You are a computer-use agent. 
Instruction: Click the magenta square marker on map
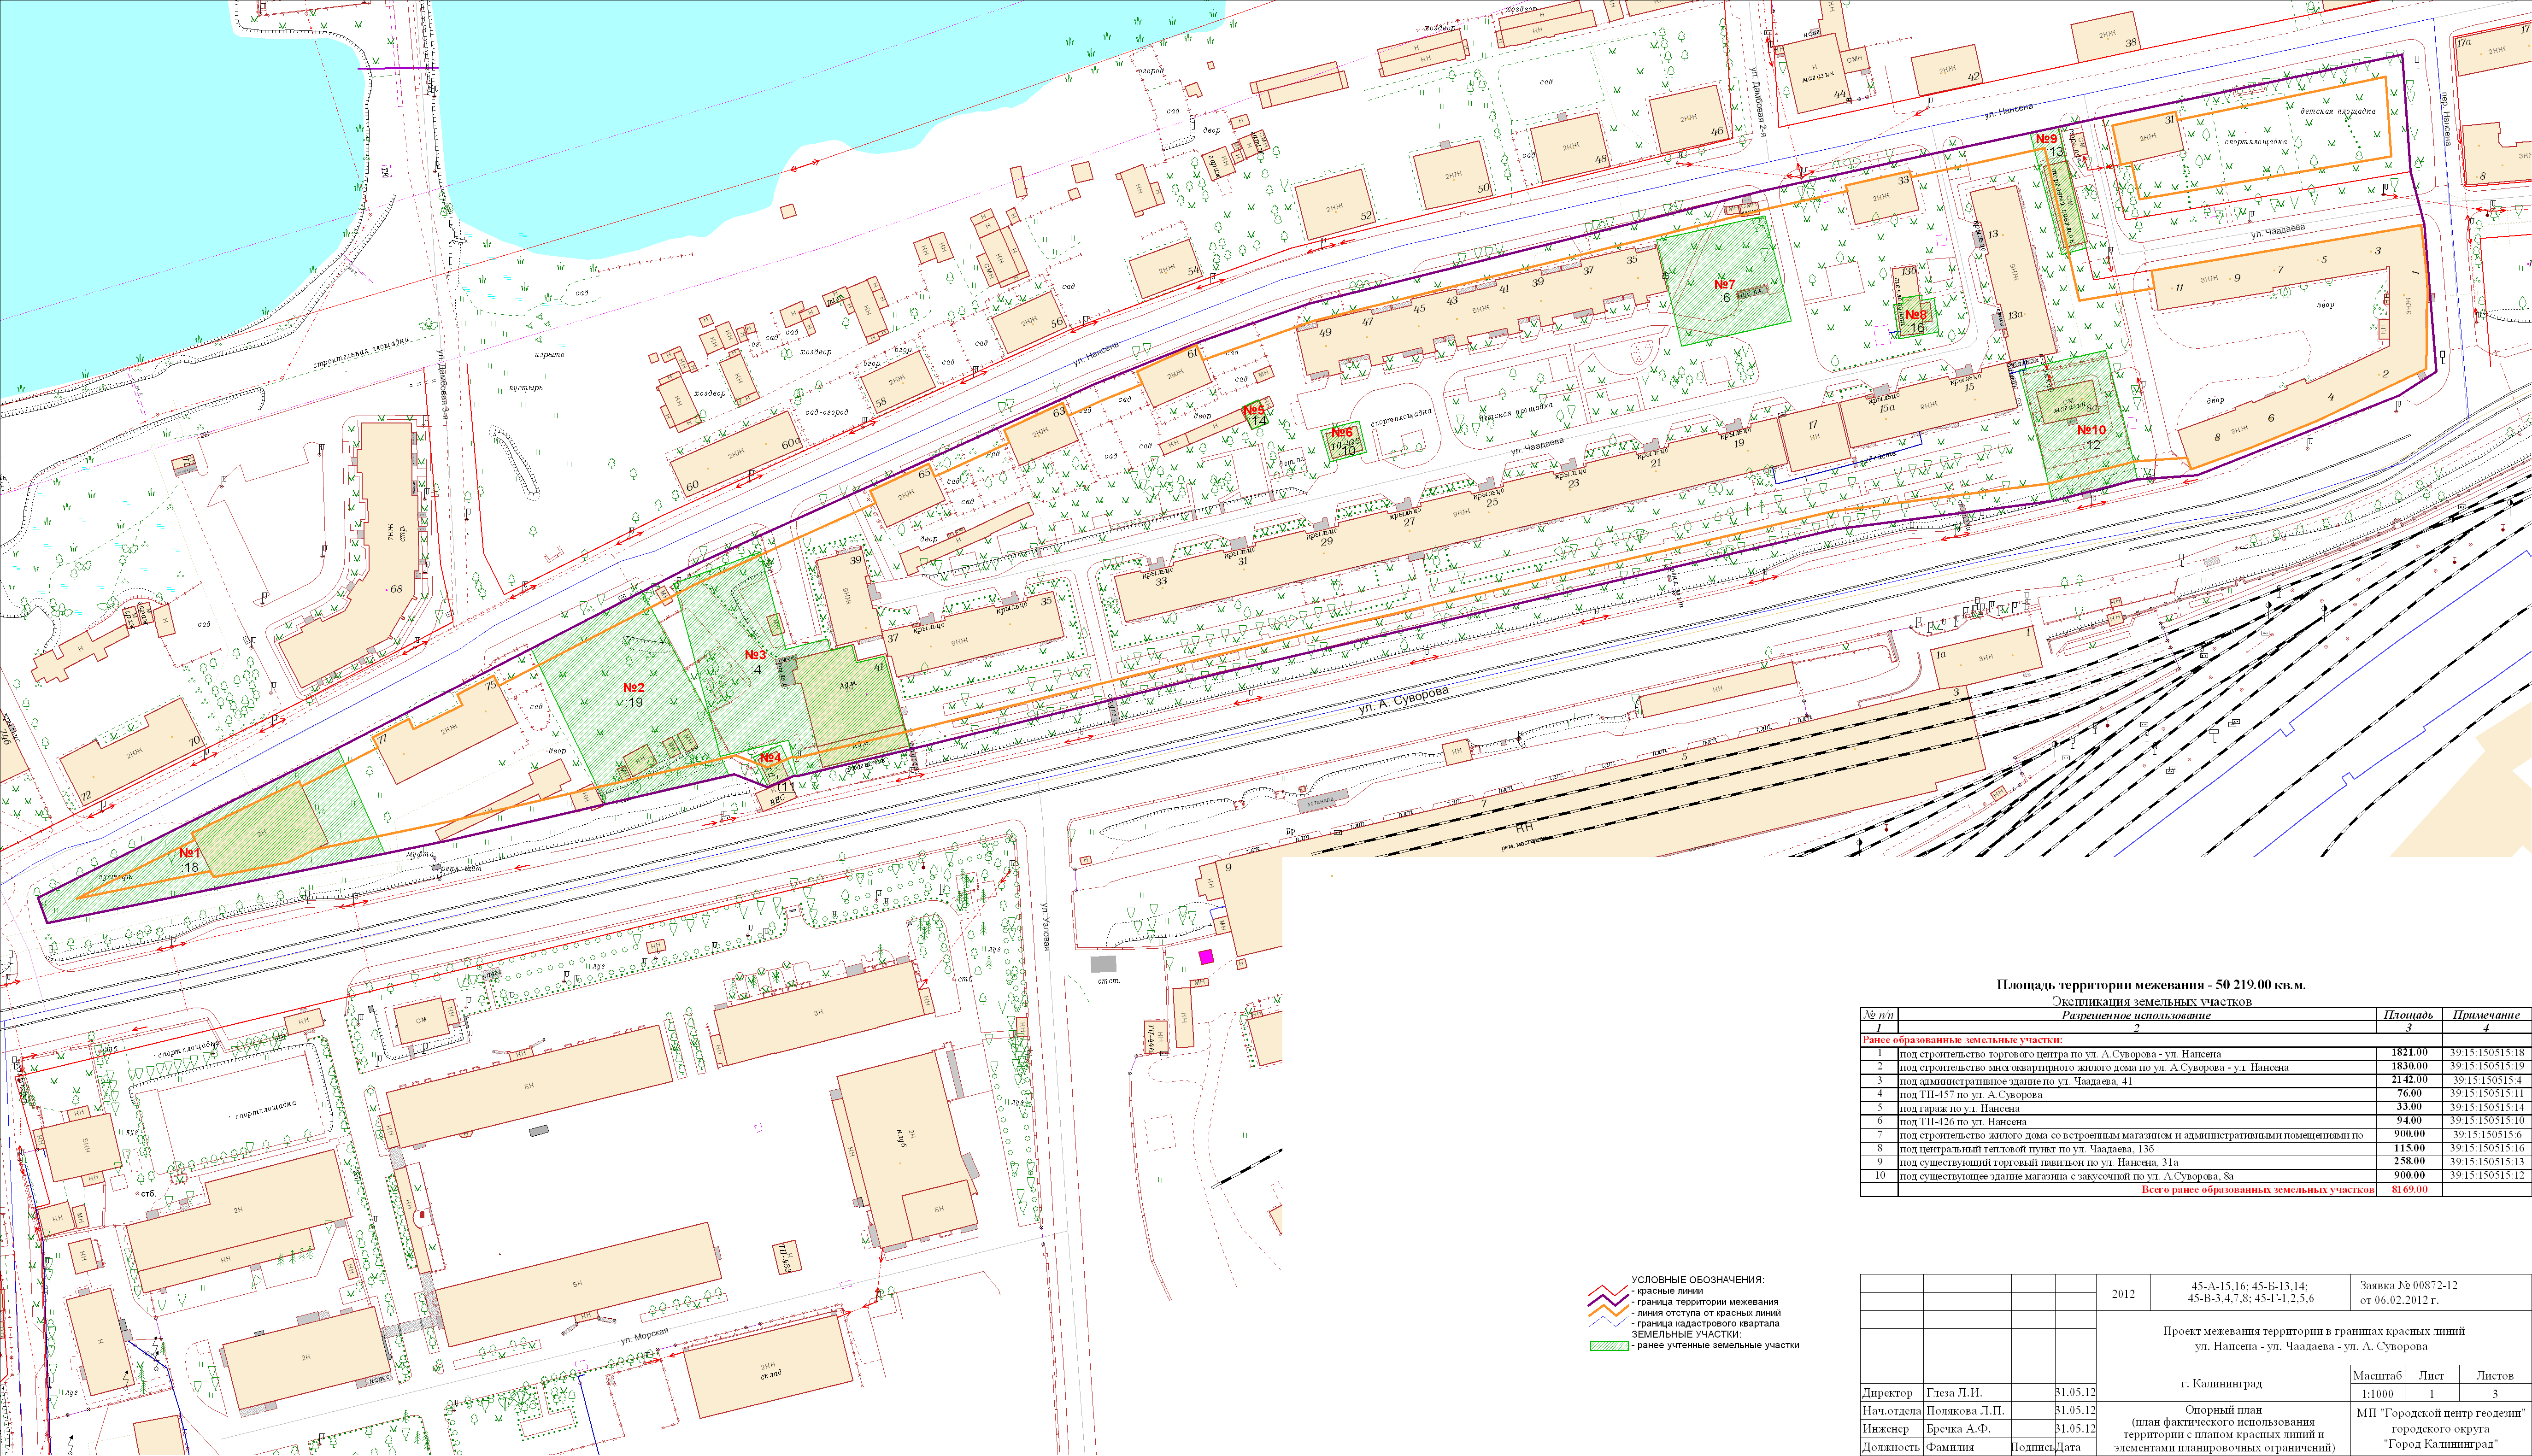[x=1206, y=957]
